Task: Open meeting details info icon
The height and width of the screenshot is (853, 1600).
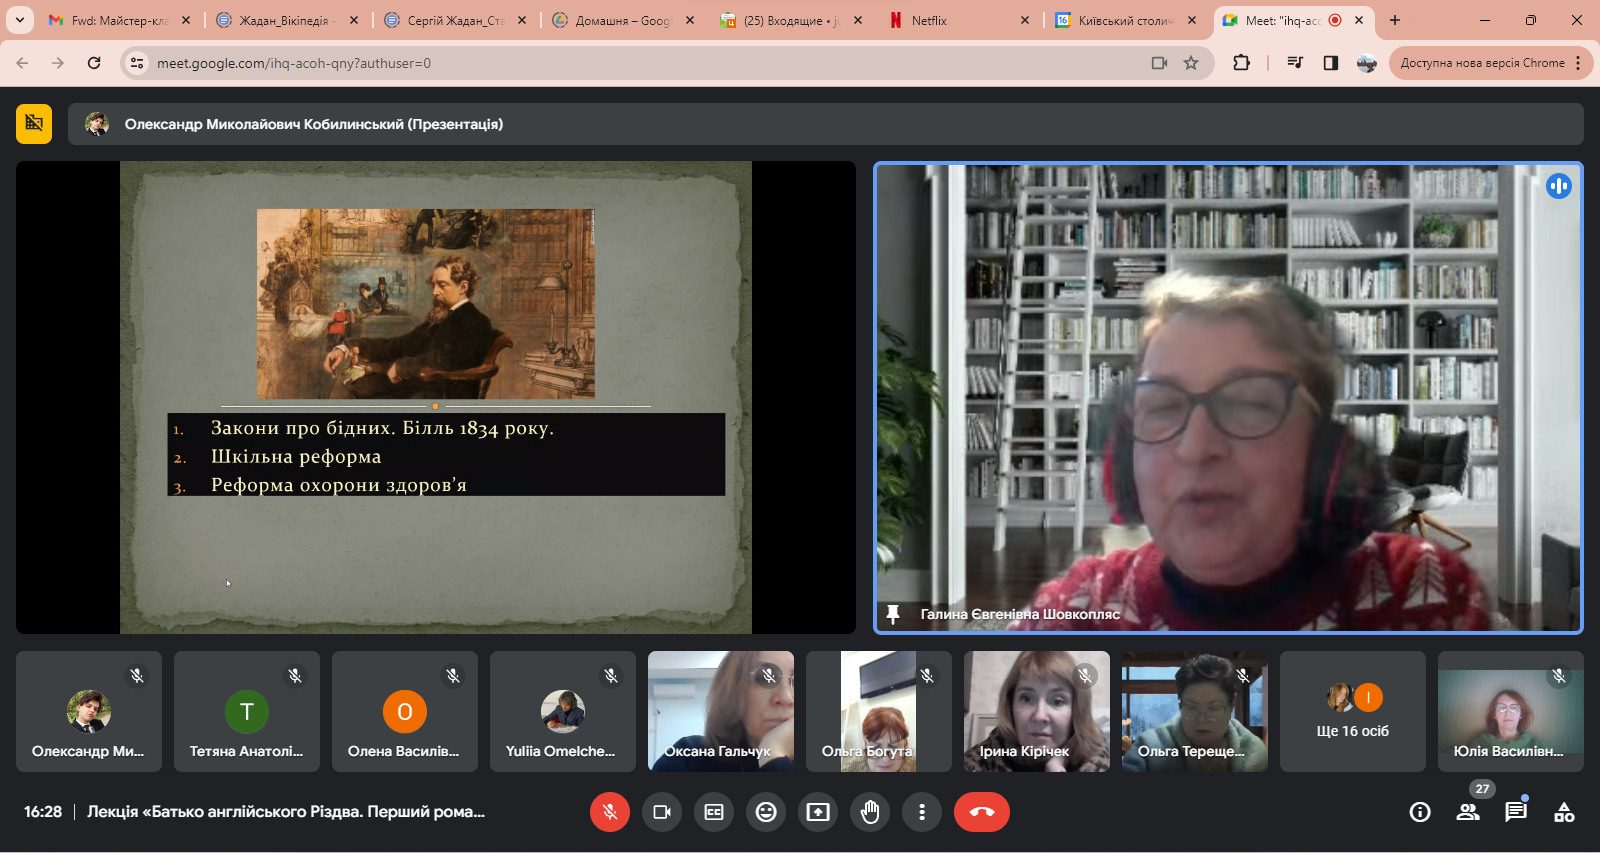Action: click(x=1420, y=812)
